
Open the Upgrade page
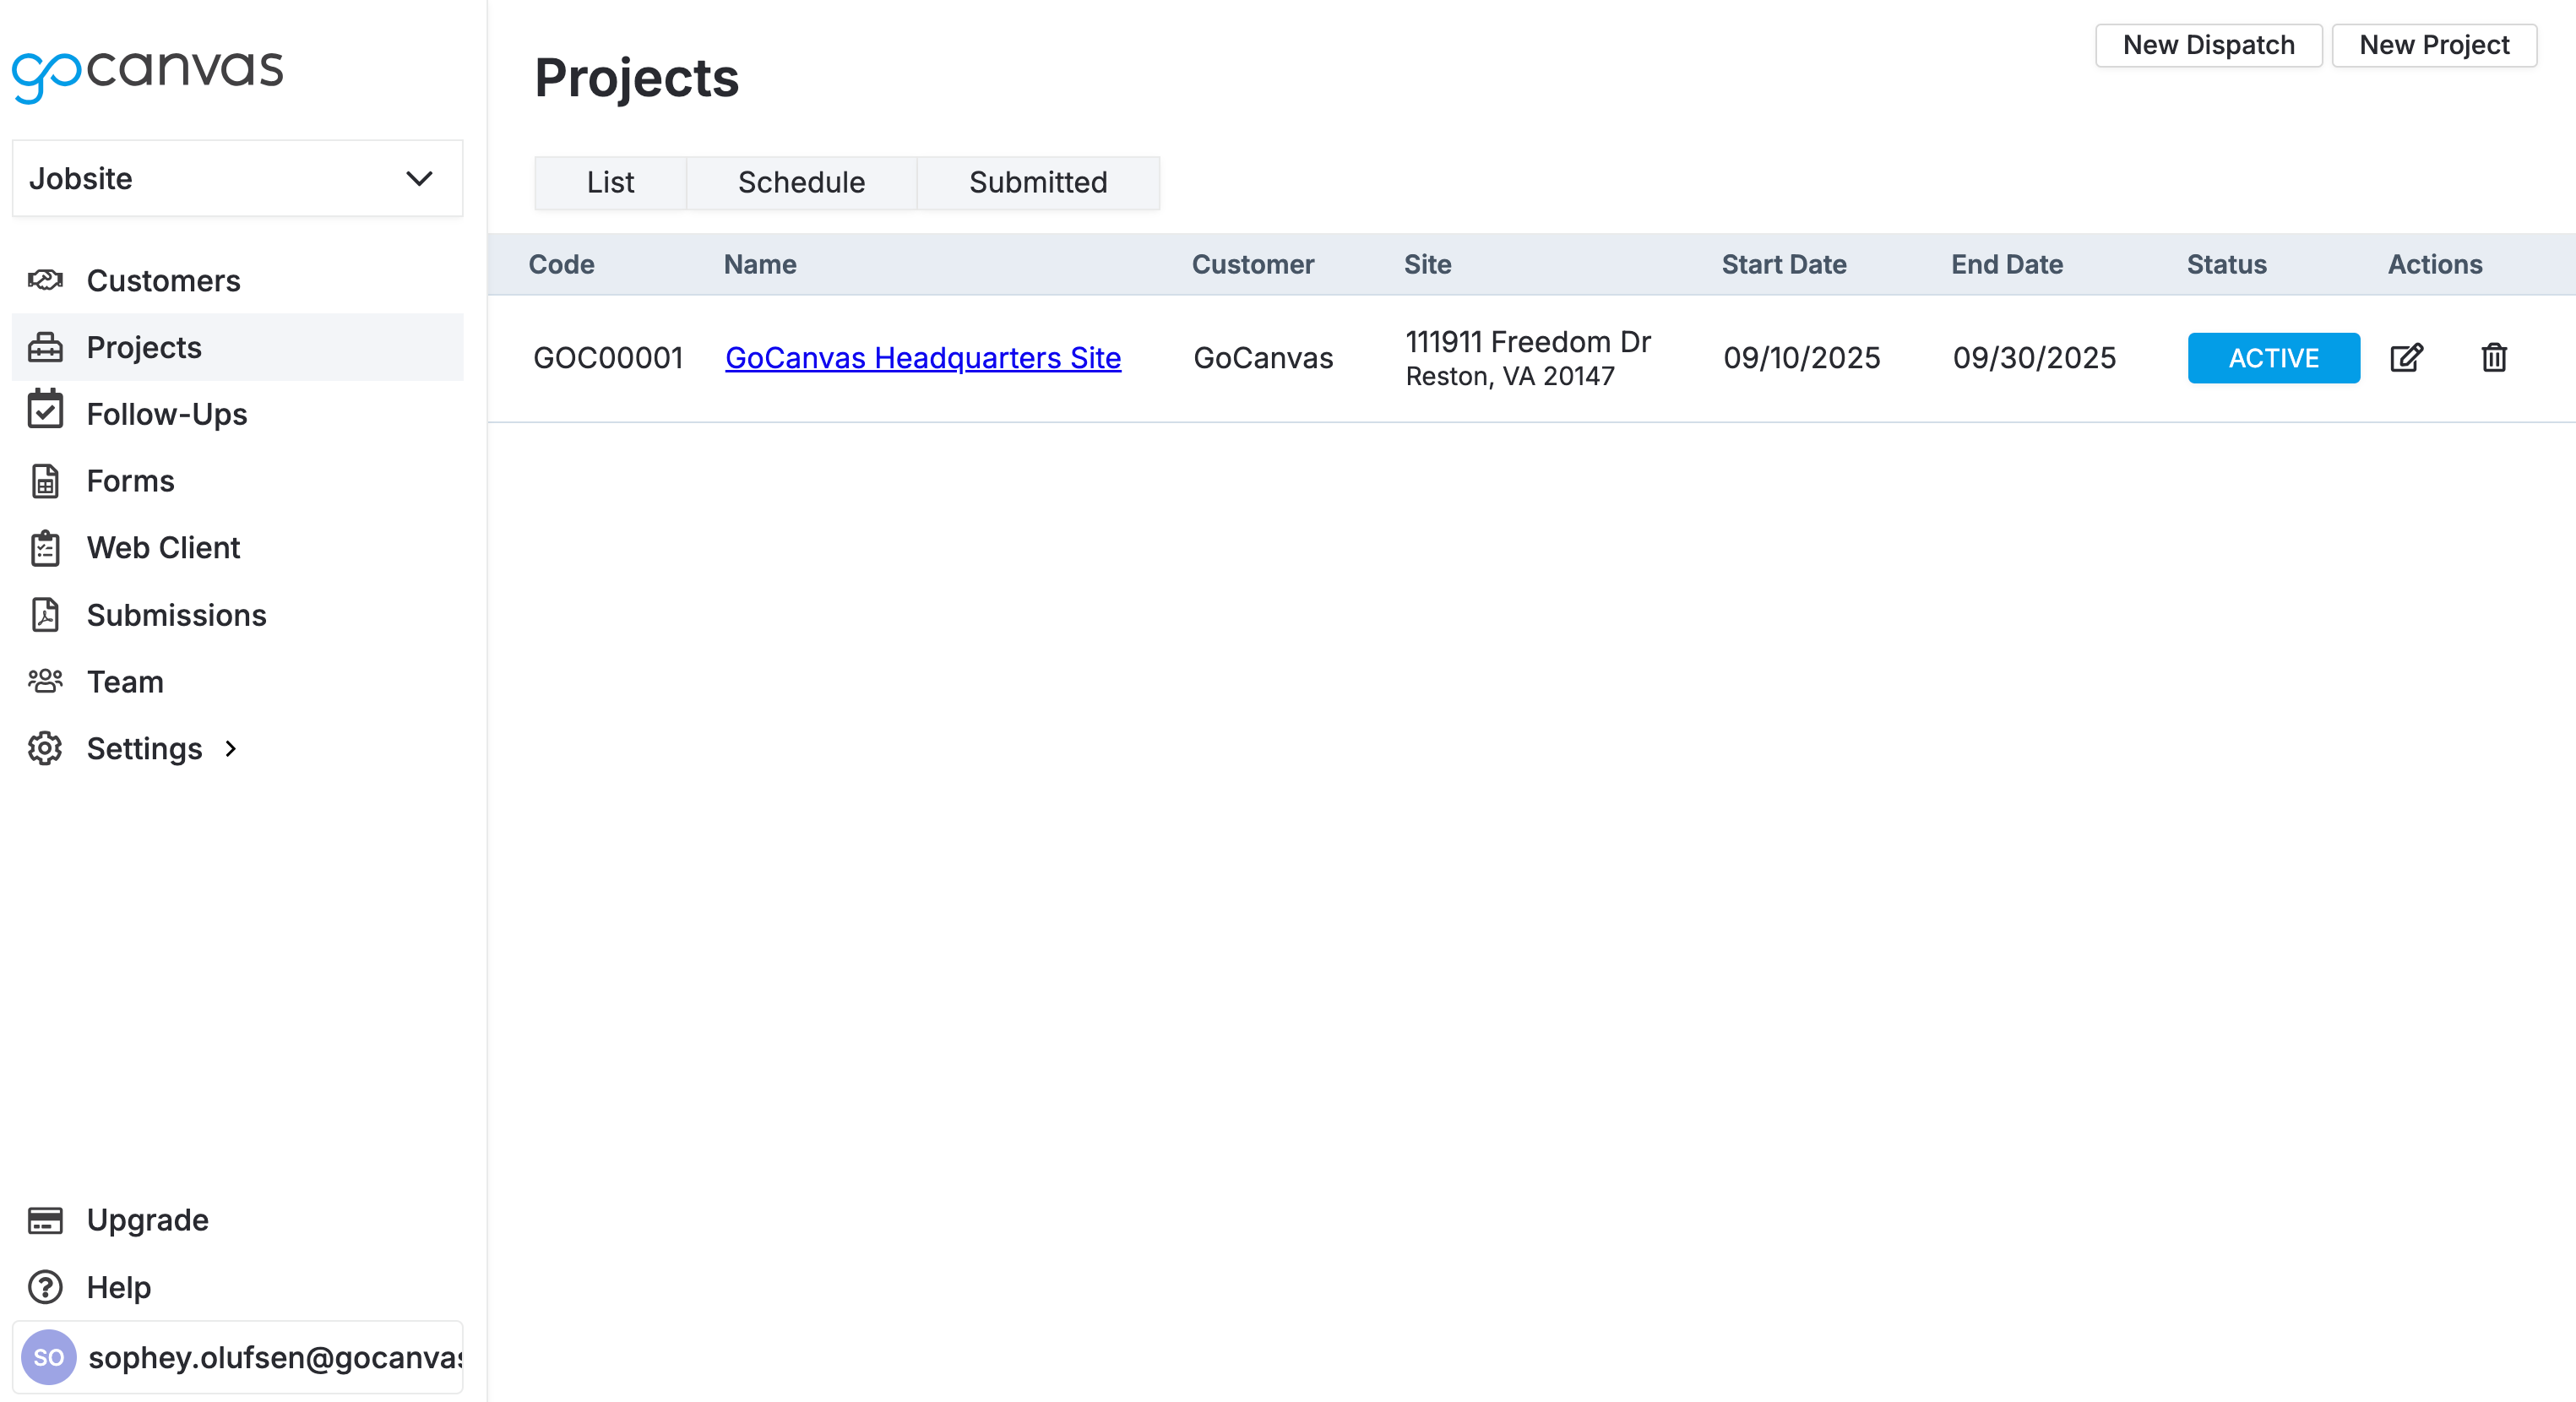[x=237, y=1220]
